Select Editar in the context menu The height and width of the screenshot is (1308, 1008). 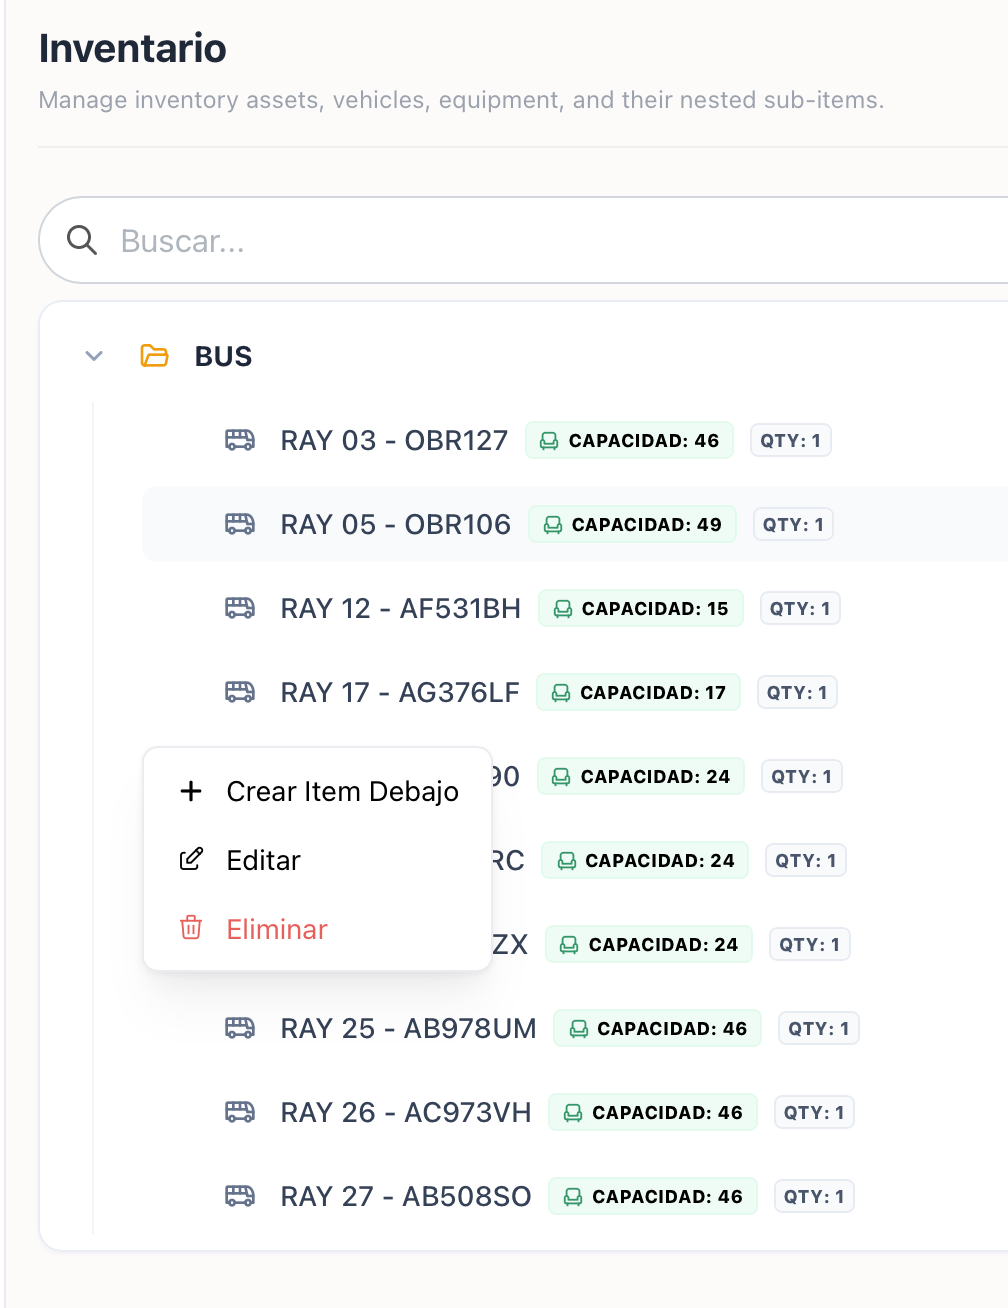318,860
